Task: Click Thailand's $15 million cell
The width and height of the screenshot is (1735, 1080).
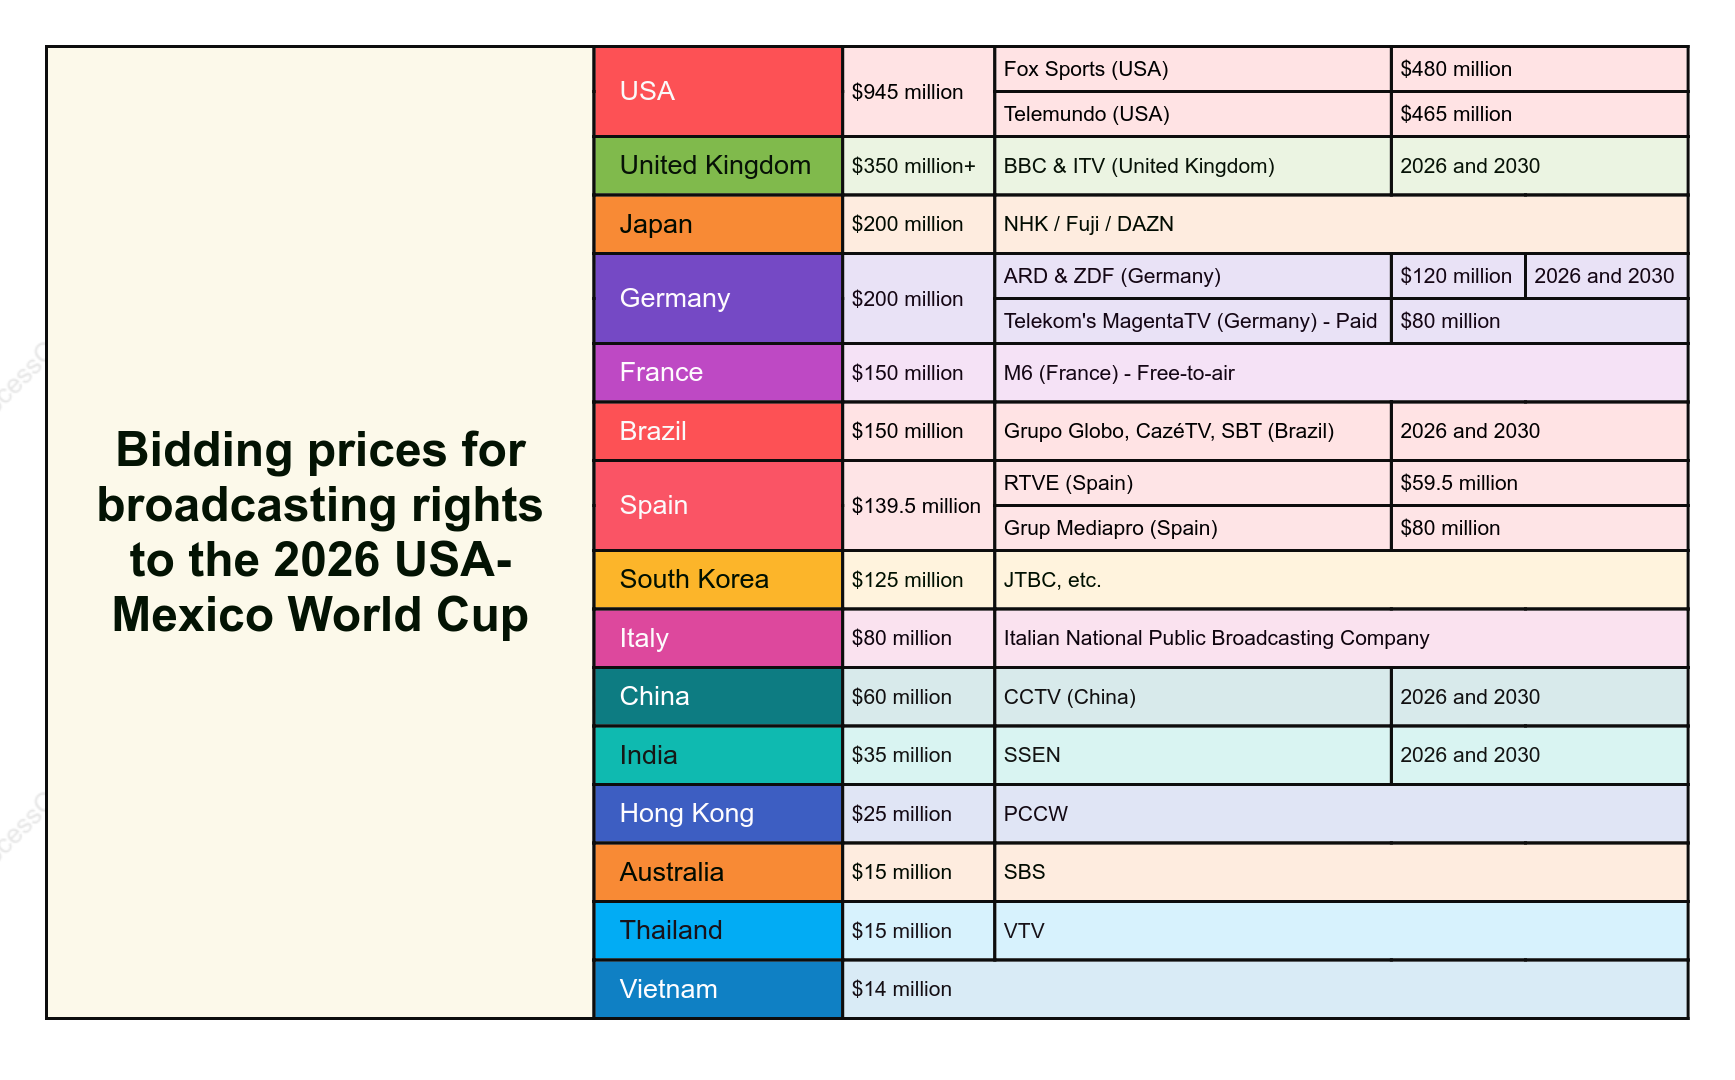Action: click(919, 930)
